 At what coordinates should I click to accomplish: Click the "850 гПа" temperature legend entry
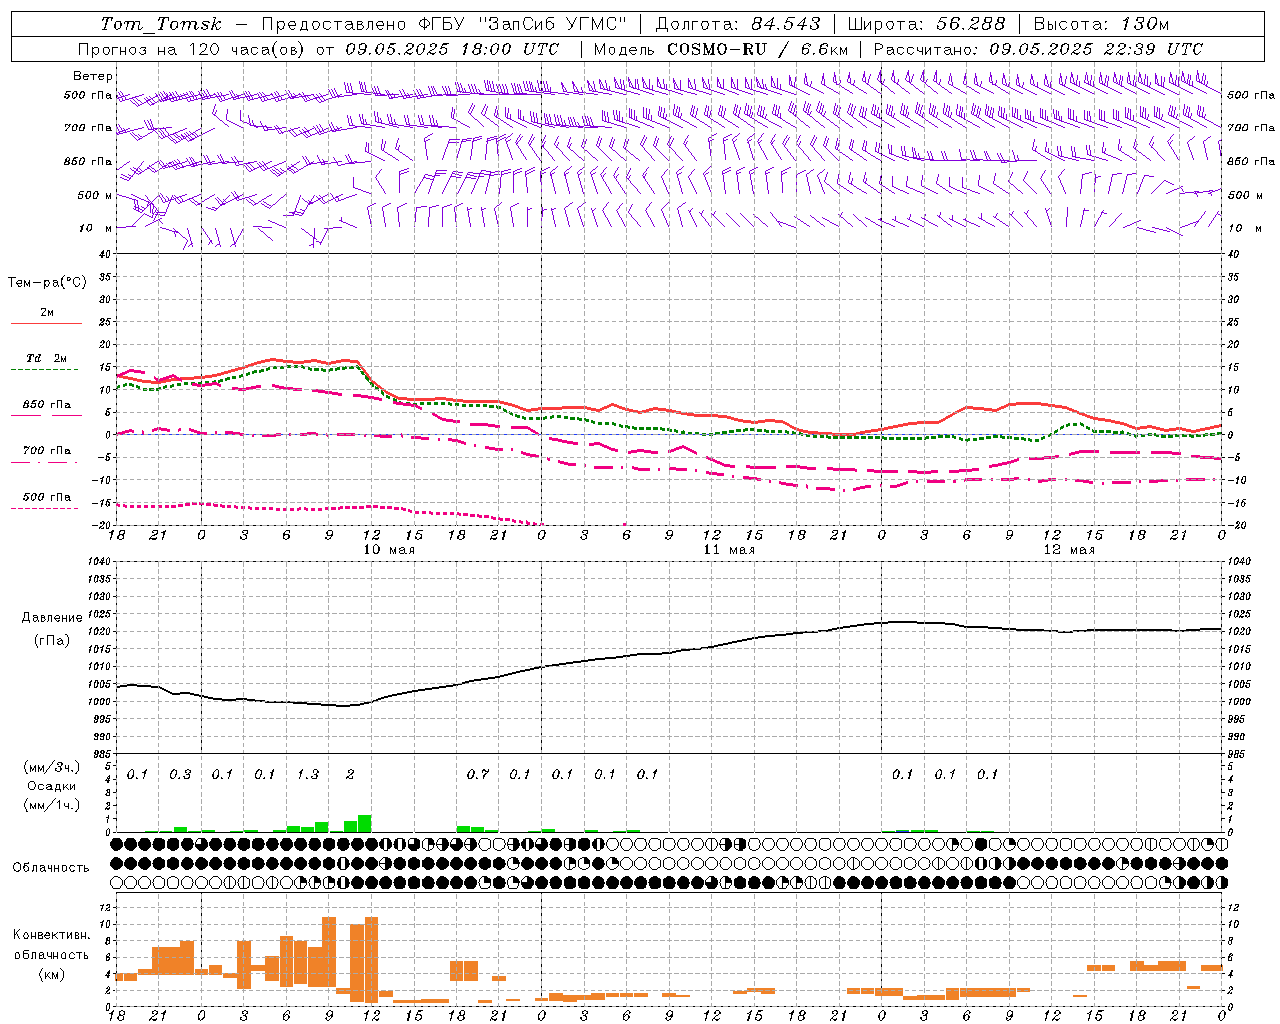47,405
